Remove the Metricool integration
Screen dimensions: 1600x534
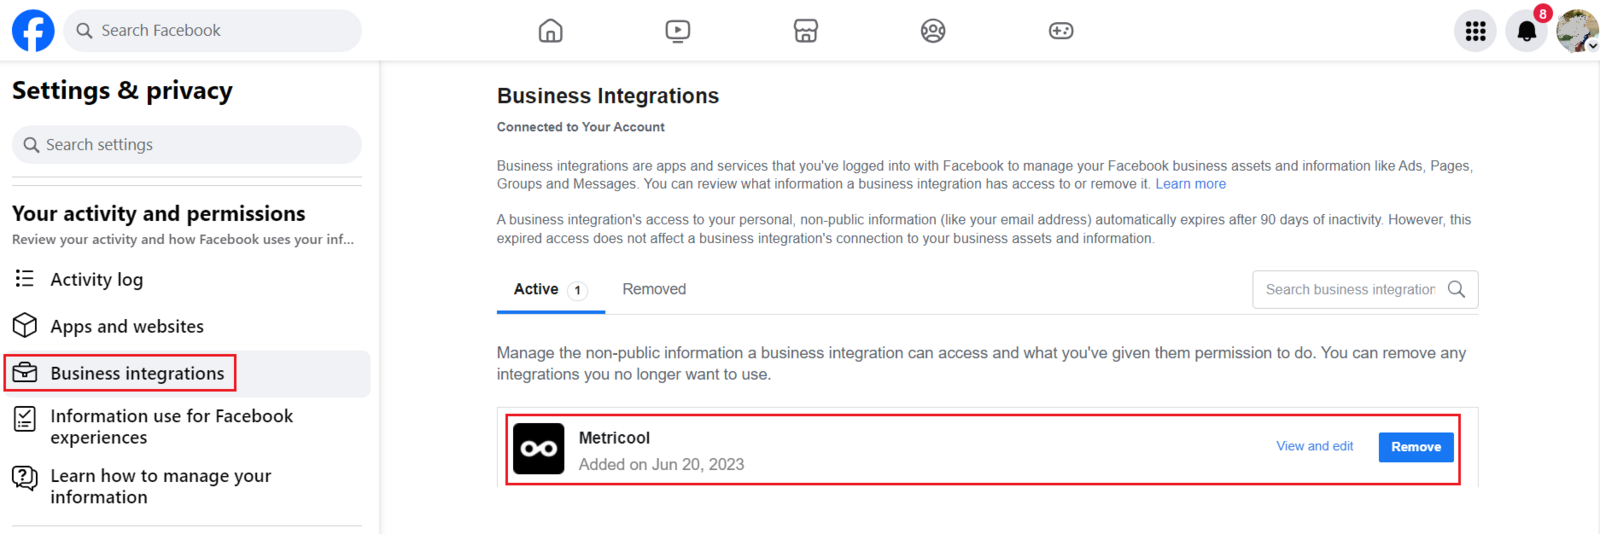[x=1415, y=447]
